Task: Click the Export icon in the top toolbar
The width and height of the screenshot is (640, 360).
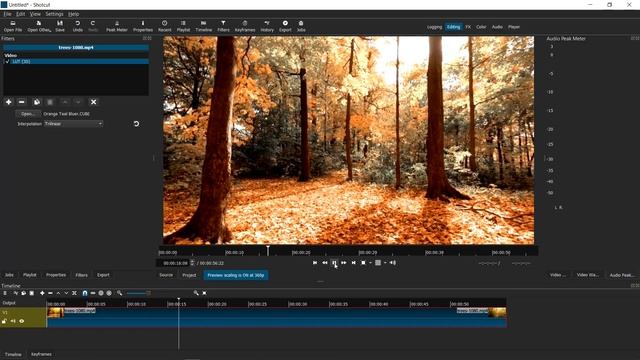Action: pos(285,26)
